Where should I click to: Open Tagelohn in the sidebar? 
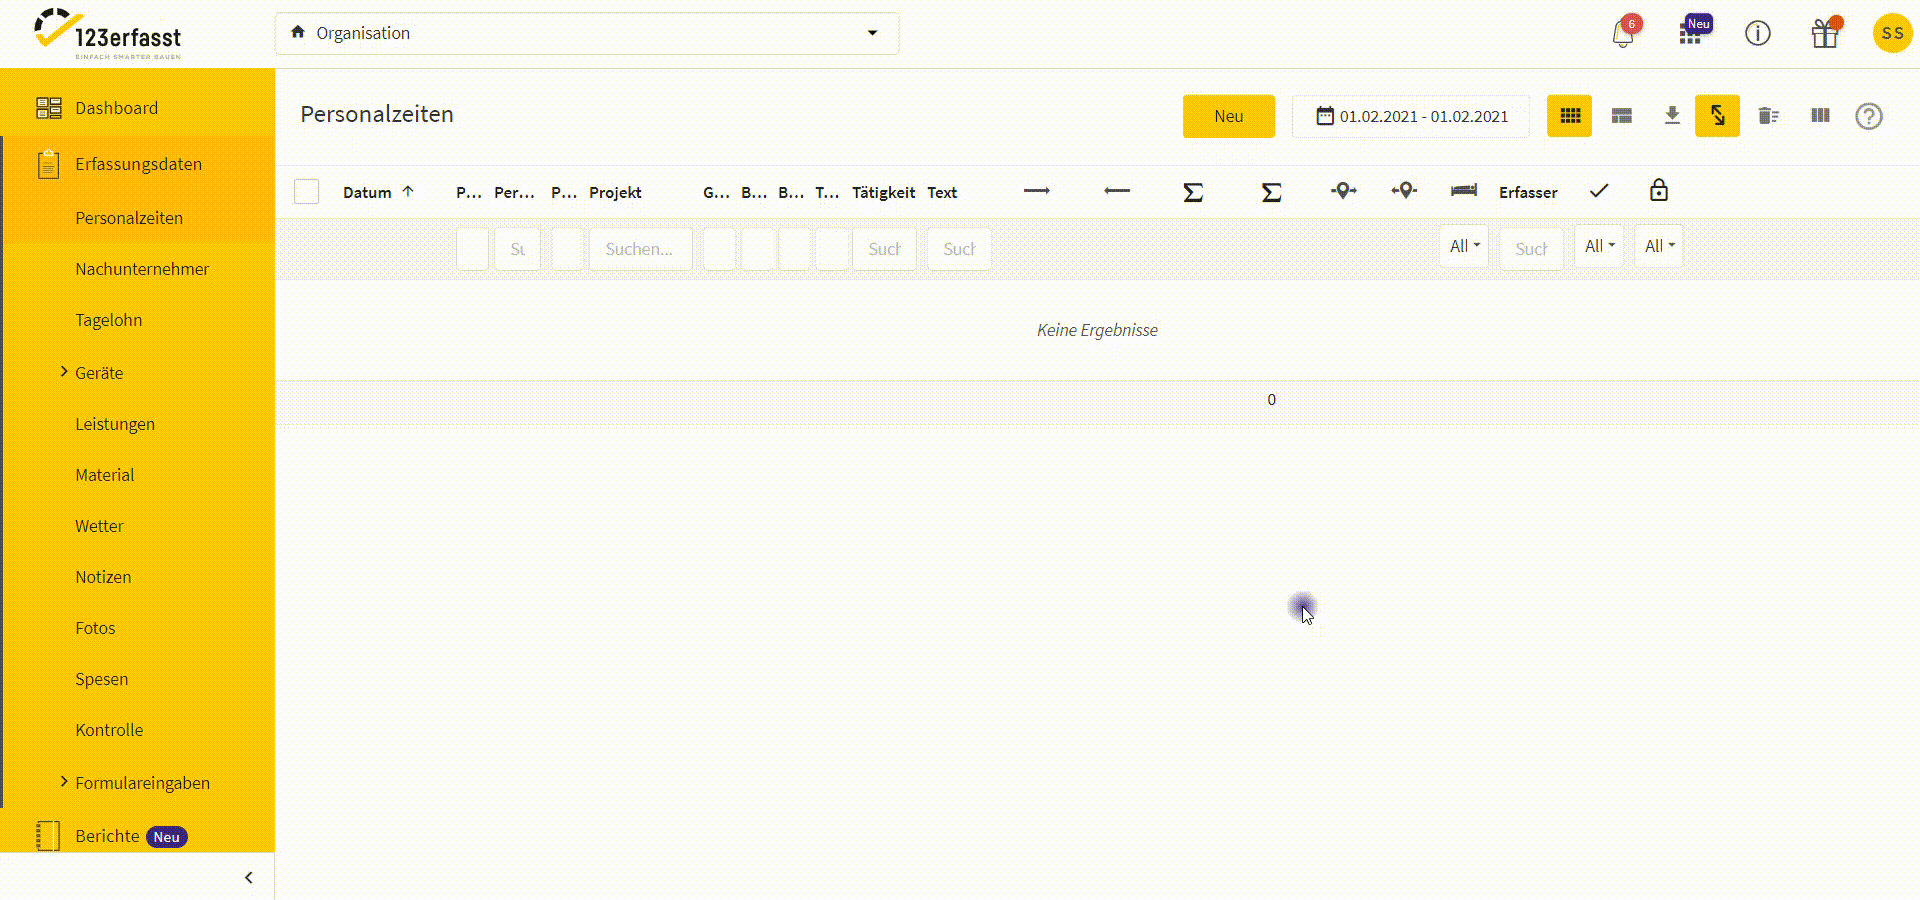pyautogui.click(x=108, y=320)
